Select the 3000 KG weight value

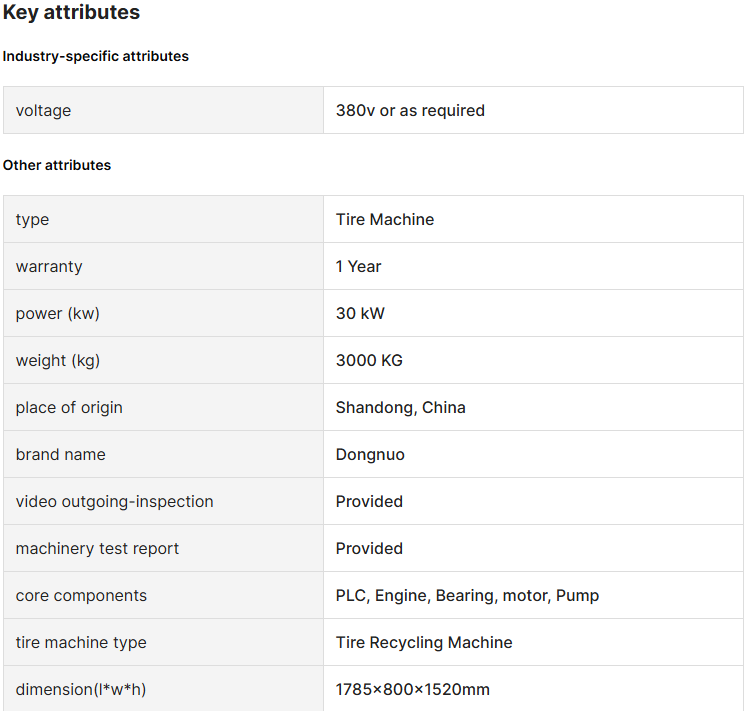pyautogui.click(x=369, y=360)
